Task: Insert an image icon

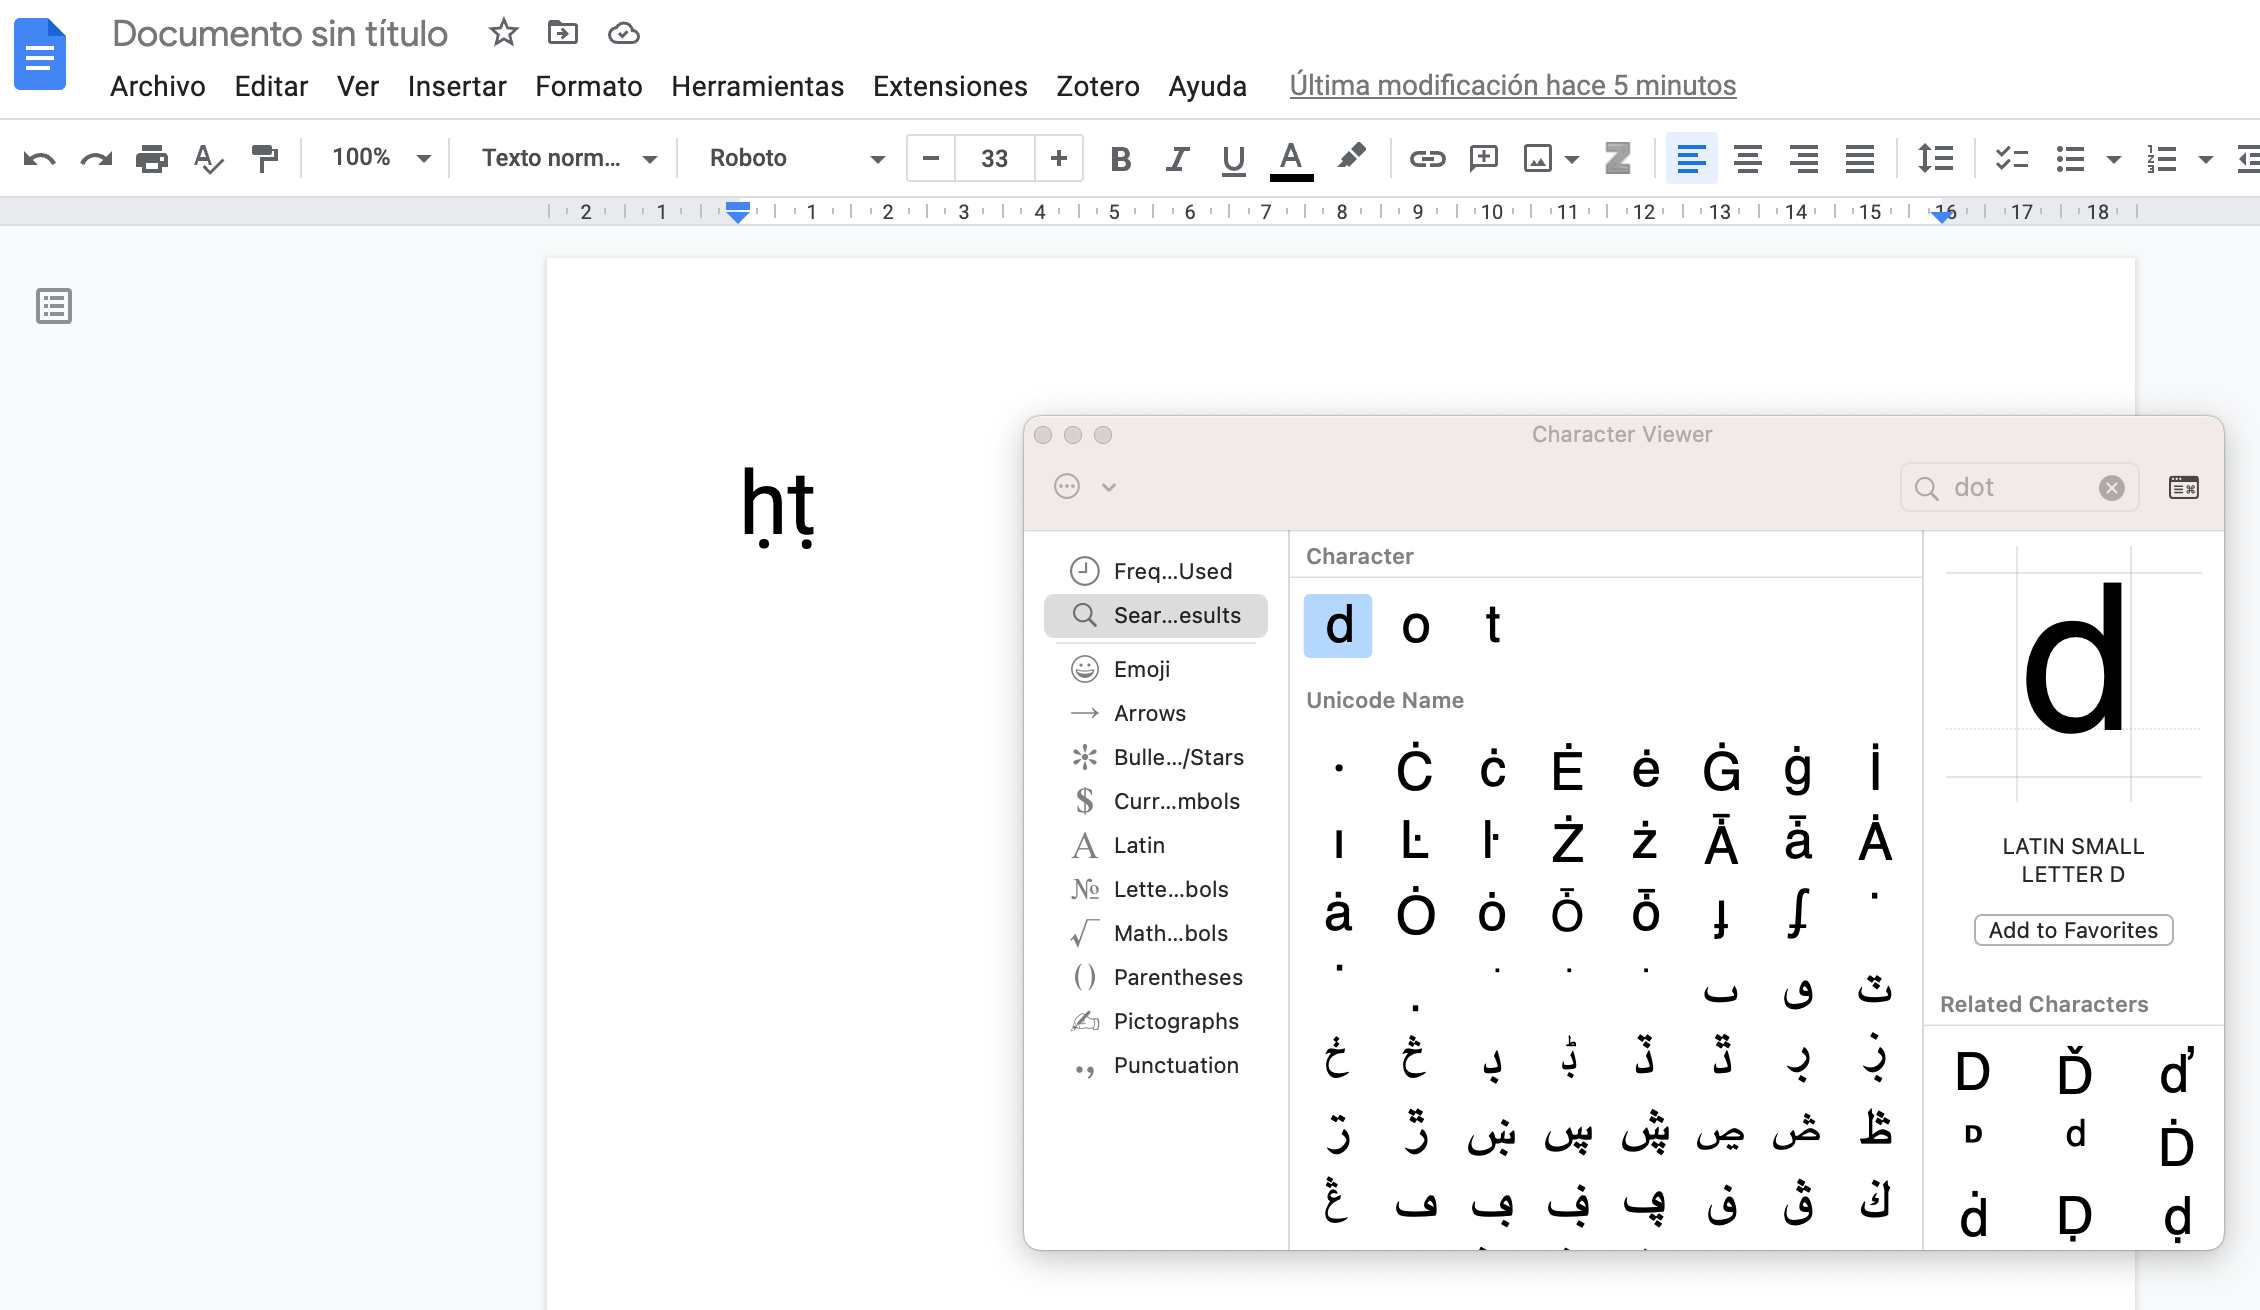Action: [1537, 158]
